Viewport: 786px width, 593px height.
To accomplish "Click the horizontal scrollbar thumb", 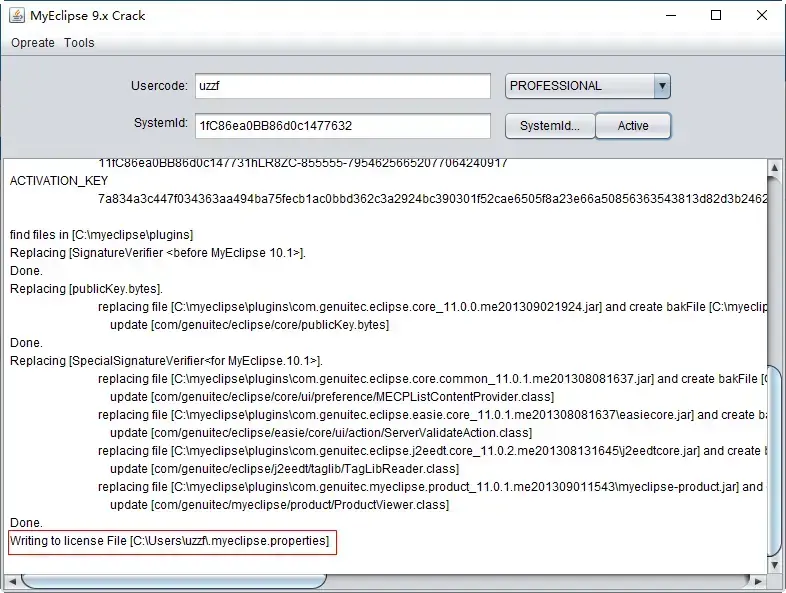I will (x=174, y=581).
